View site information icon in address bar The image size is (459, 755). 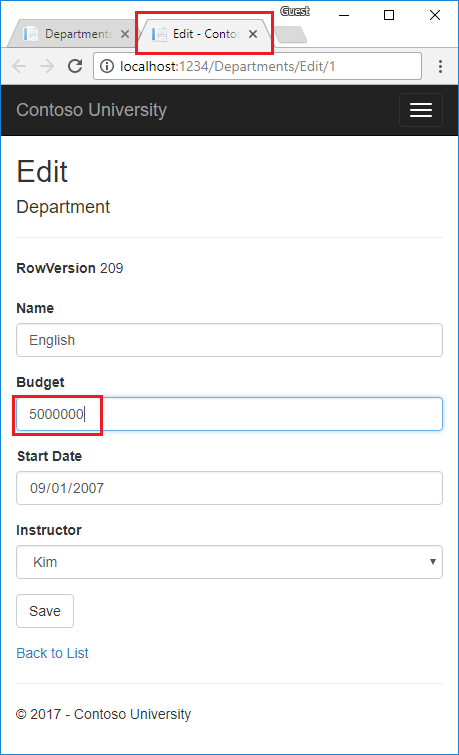pyautogui.click(x=106, y=66)
